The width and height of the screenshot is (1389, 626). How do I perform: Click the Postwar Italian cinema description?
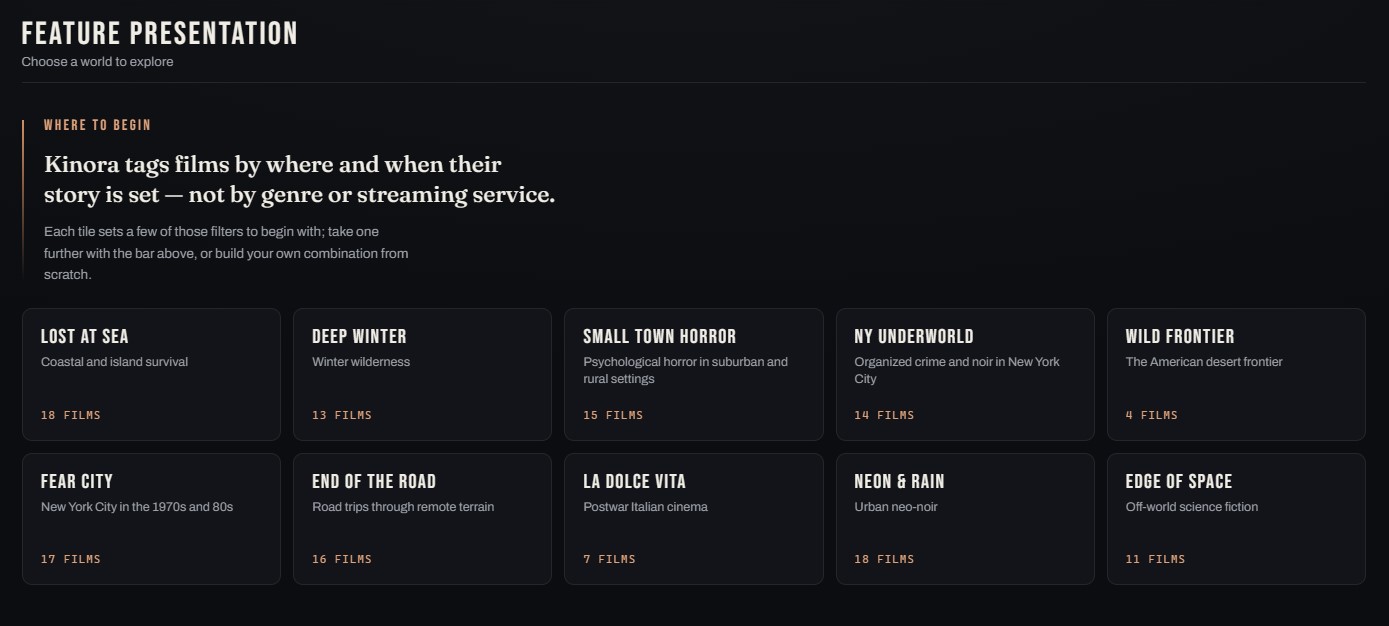pyautogui.click(x=646, y=507)
